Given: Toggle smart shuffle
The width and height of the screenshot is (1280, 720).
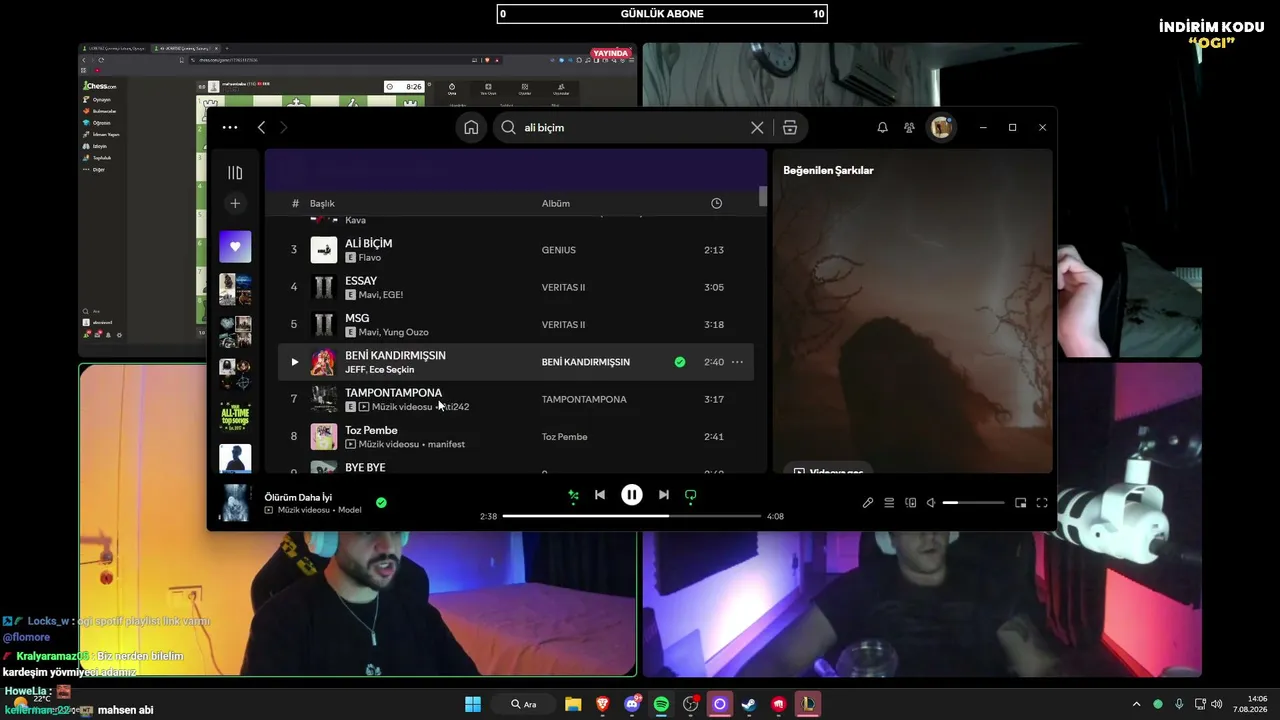Looking at the screenshot, I should (x=573, y=495).
